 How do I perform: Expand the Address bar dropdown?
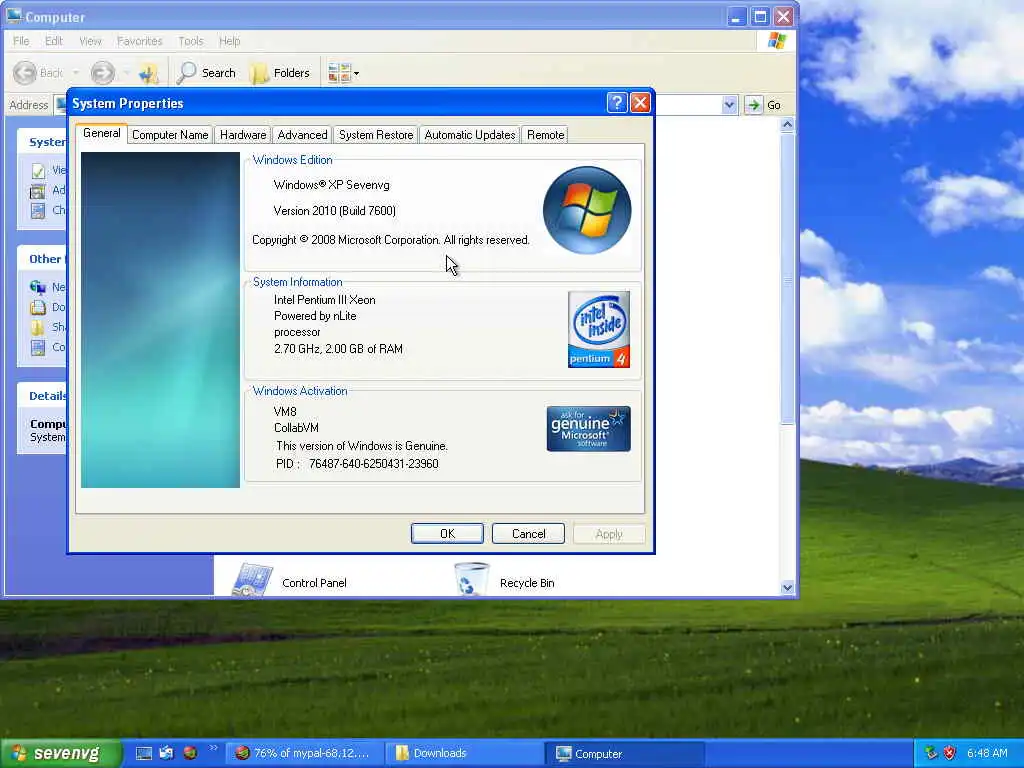[729, 104]
